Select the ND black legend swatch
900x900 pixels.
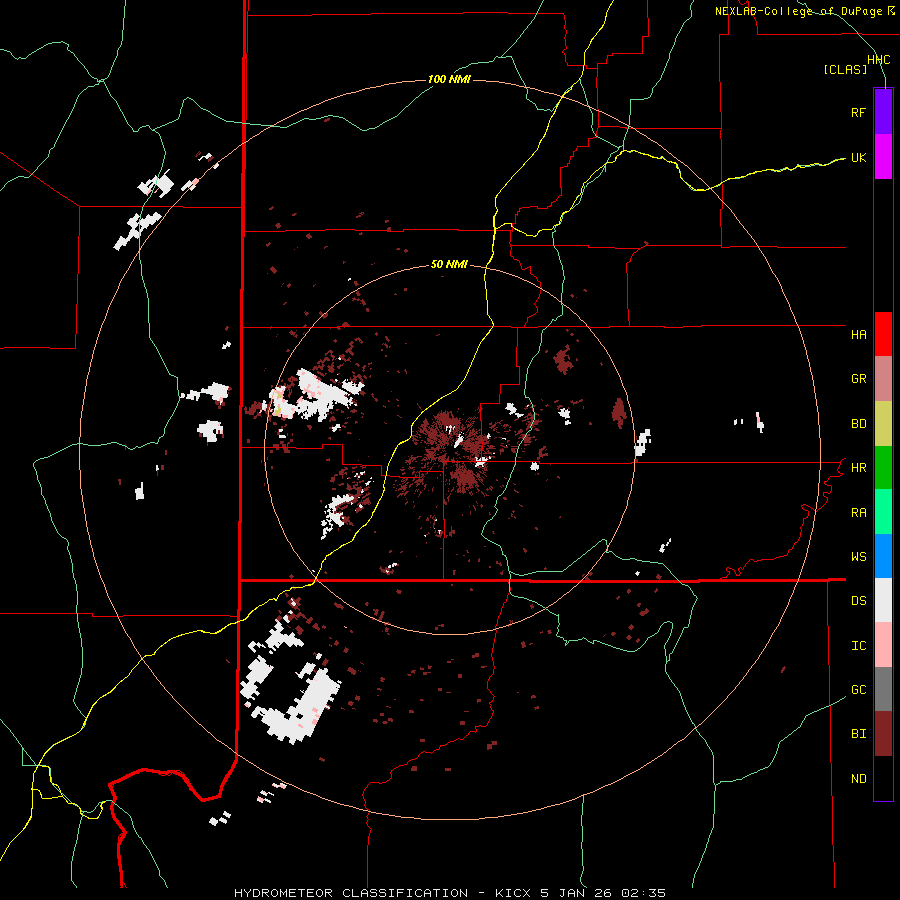(x=883, y=778)
